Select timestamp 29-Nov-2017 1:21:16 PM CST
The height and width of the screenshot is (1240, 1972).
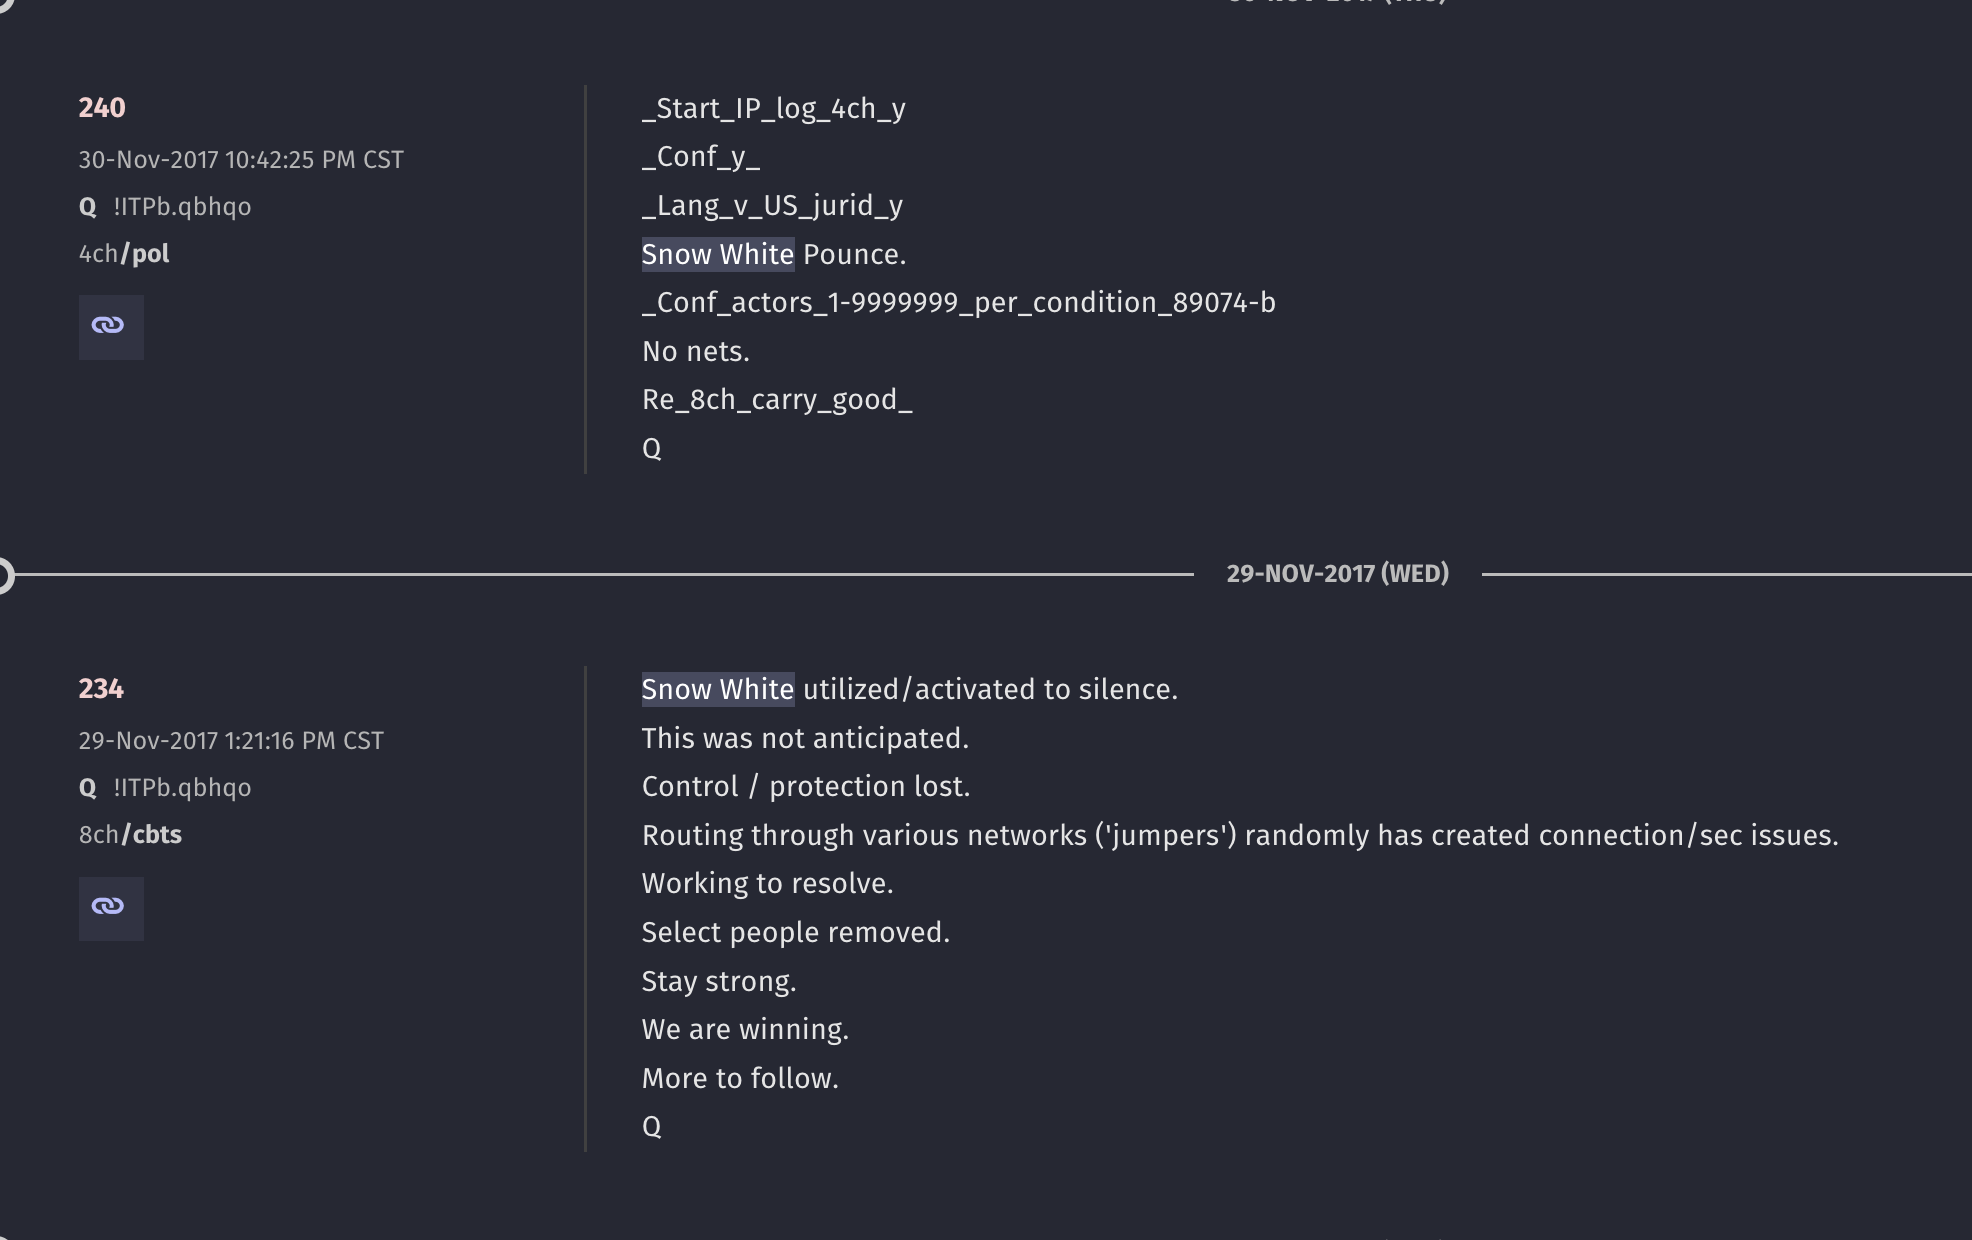pos(231,741)
